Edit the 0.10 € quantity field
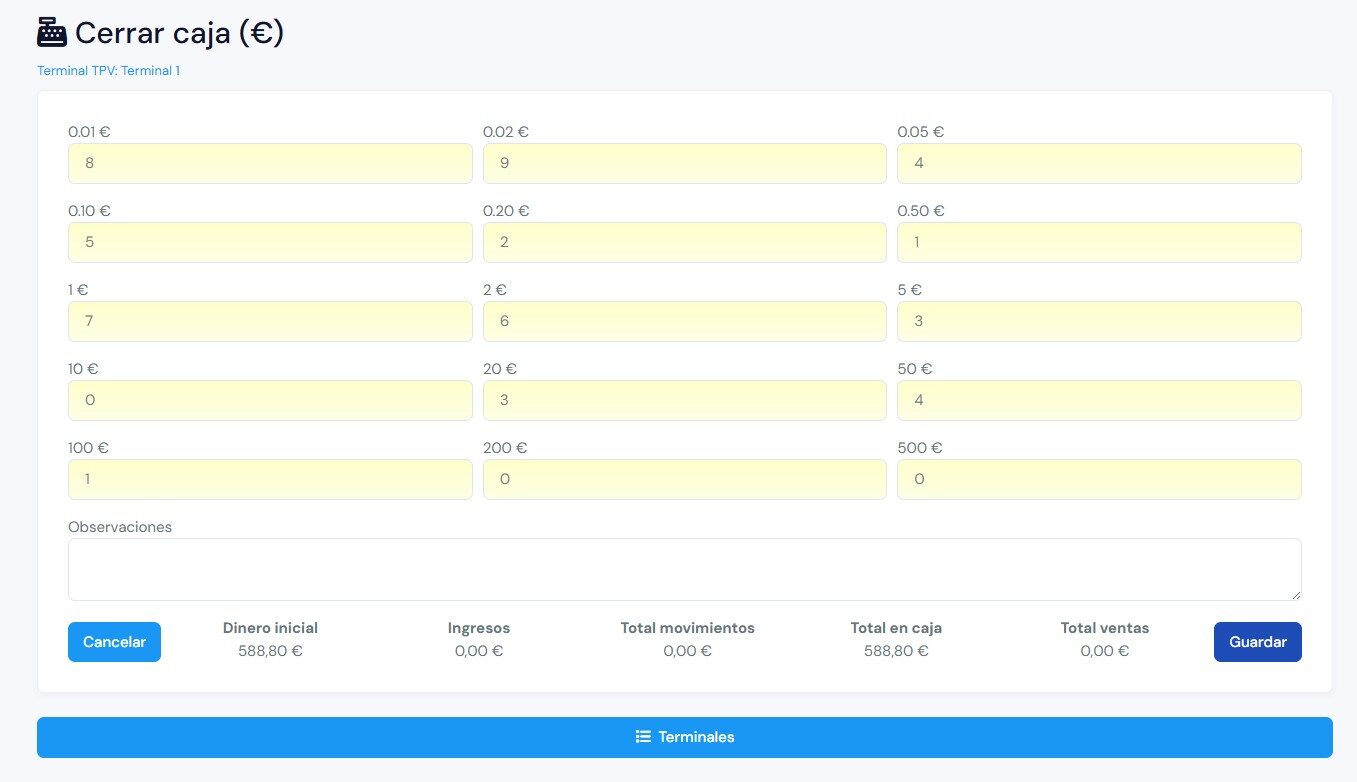Viewport: 1357px width, 782px height. coord(270,242)
